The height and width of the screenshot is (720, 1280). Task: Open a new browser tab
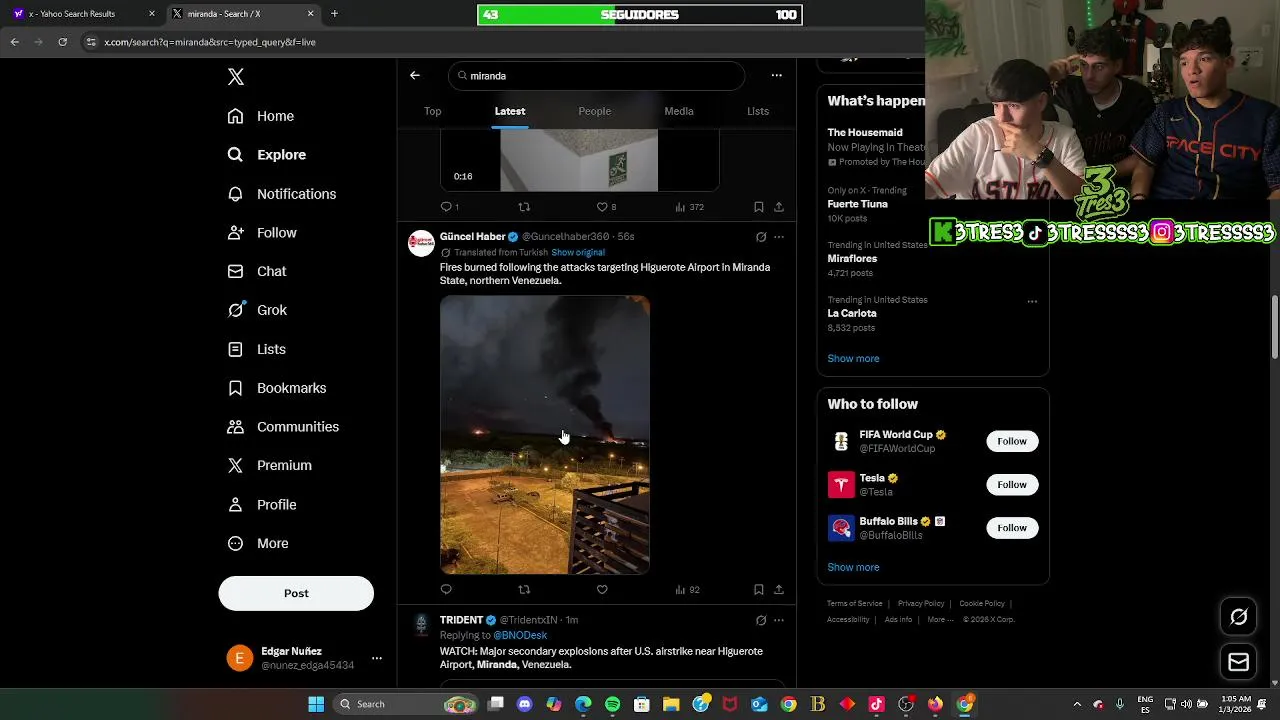point(334,14)
